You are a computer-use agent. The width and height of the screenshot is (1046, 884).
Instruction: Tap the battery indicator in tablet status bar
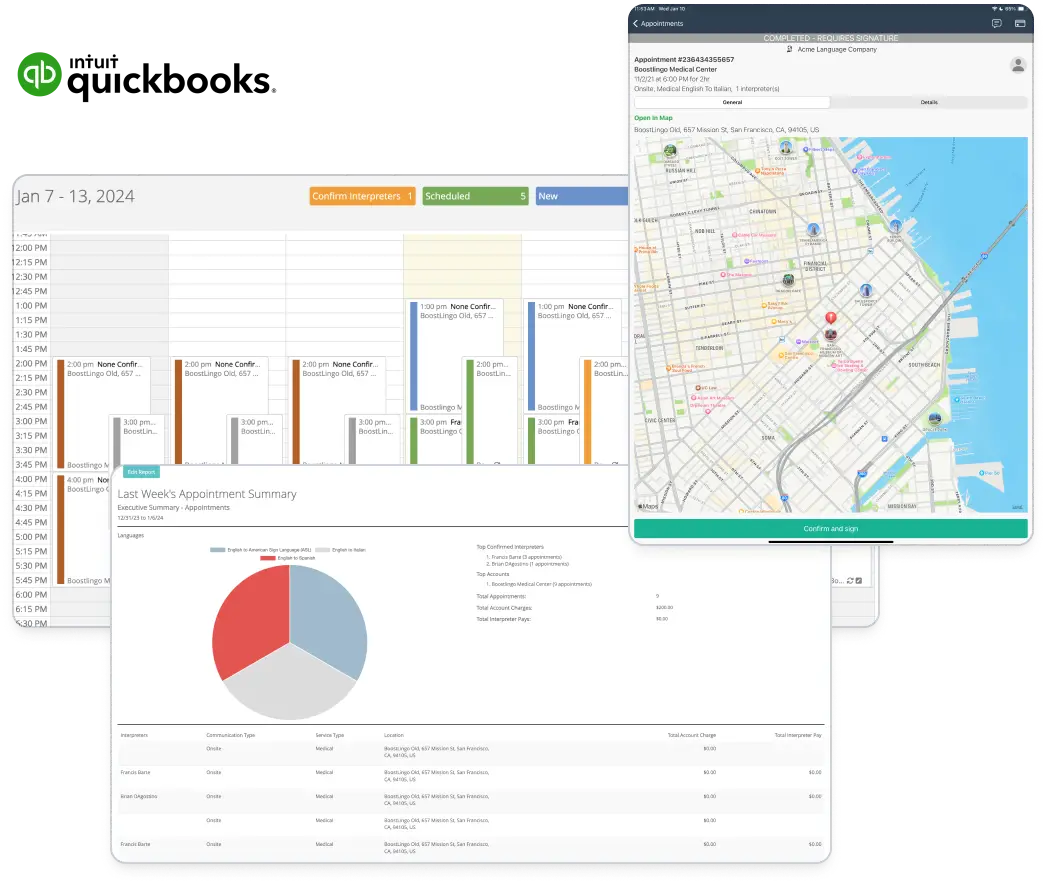click(1021, 9)
